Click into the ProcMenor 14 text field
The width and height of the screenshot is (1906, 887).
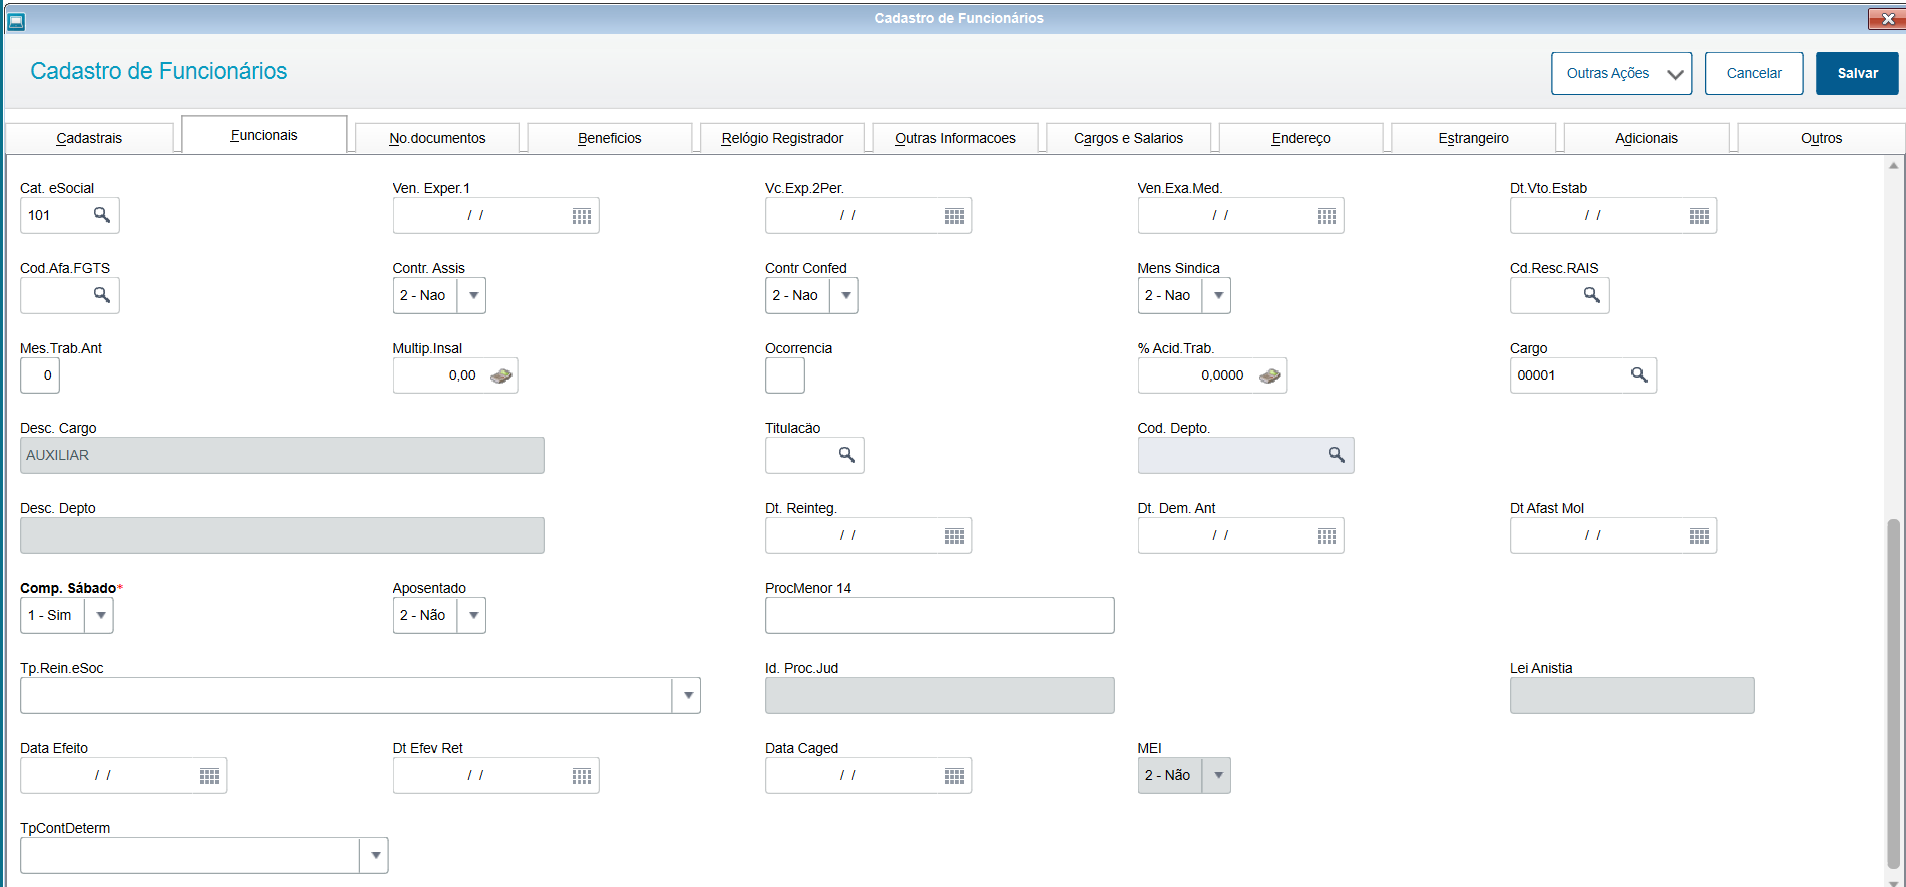[939, 615]
